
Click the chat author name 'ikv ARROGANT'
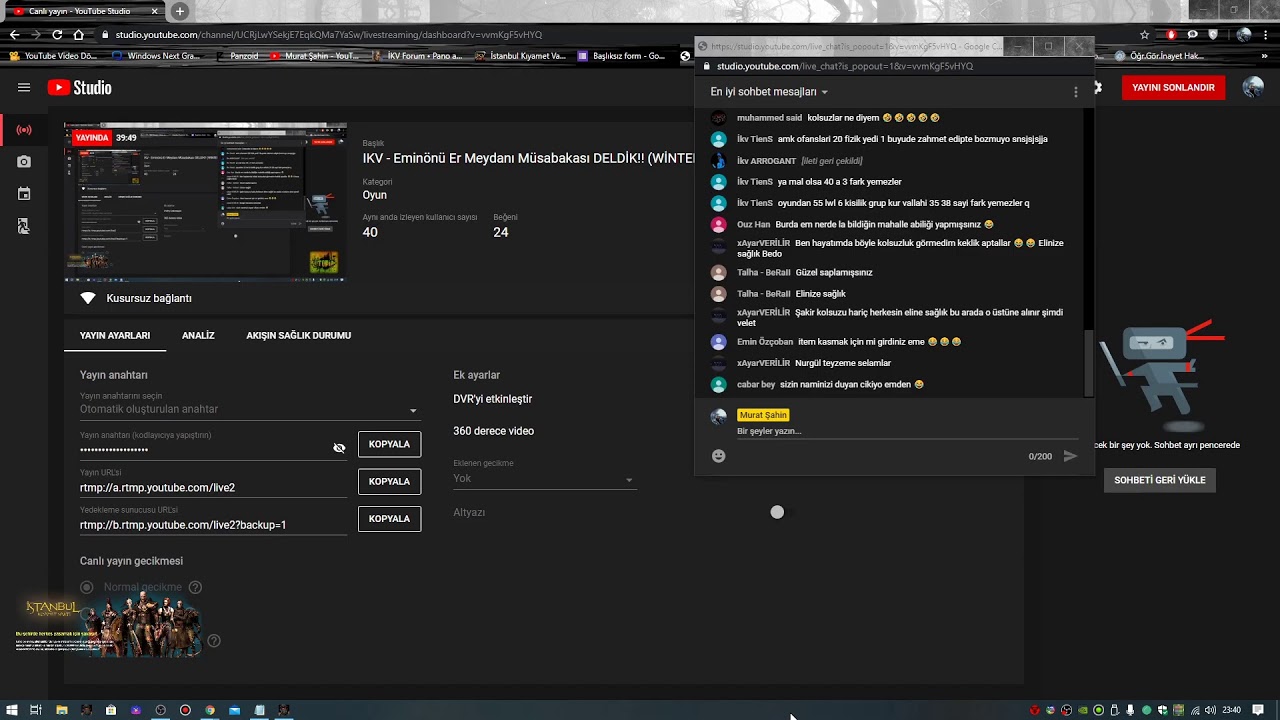pyautogui.click(x=766, y=161)
